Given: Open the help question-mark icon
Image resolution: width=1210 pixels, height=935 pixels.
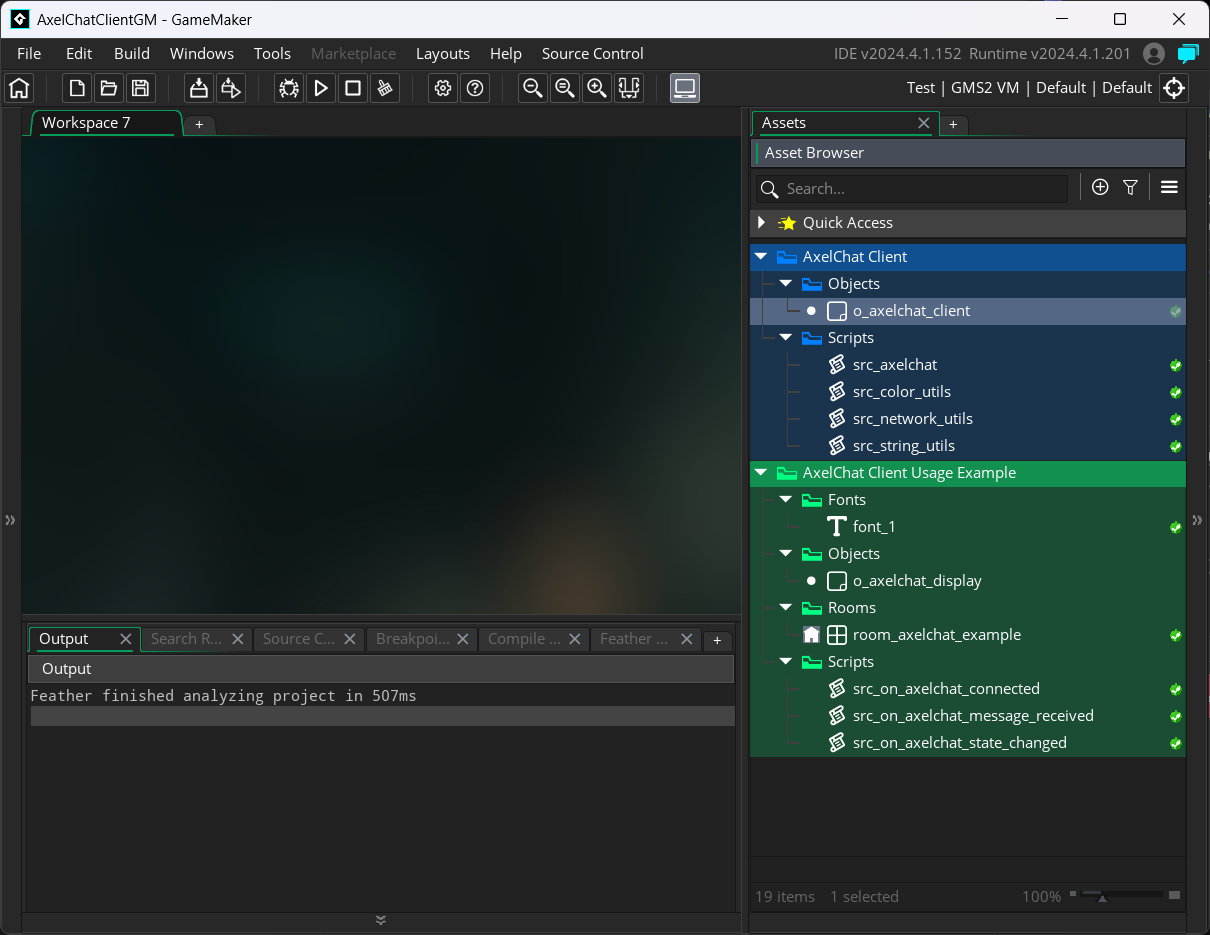Looking at the screenshot, I should (x=475, y=88).
